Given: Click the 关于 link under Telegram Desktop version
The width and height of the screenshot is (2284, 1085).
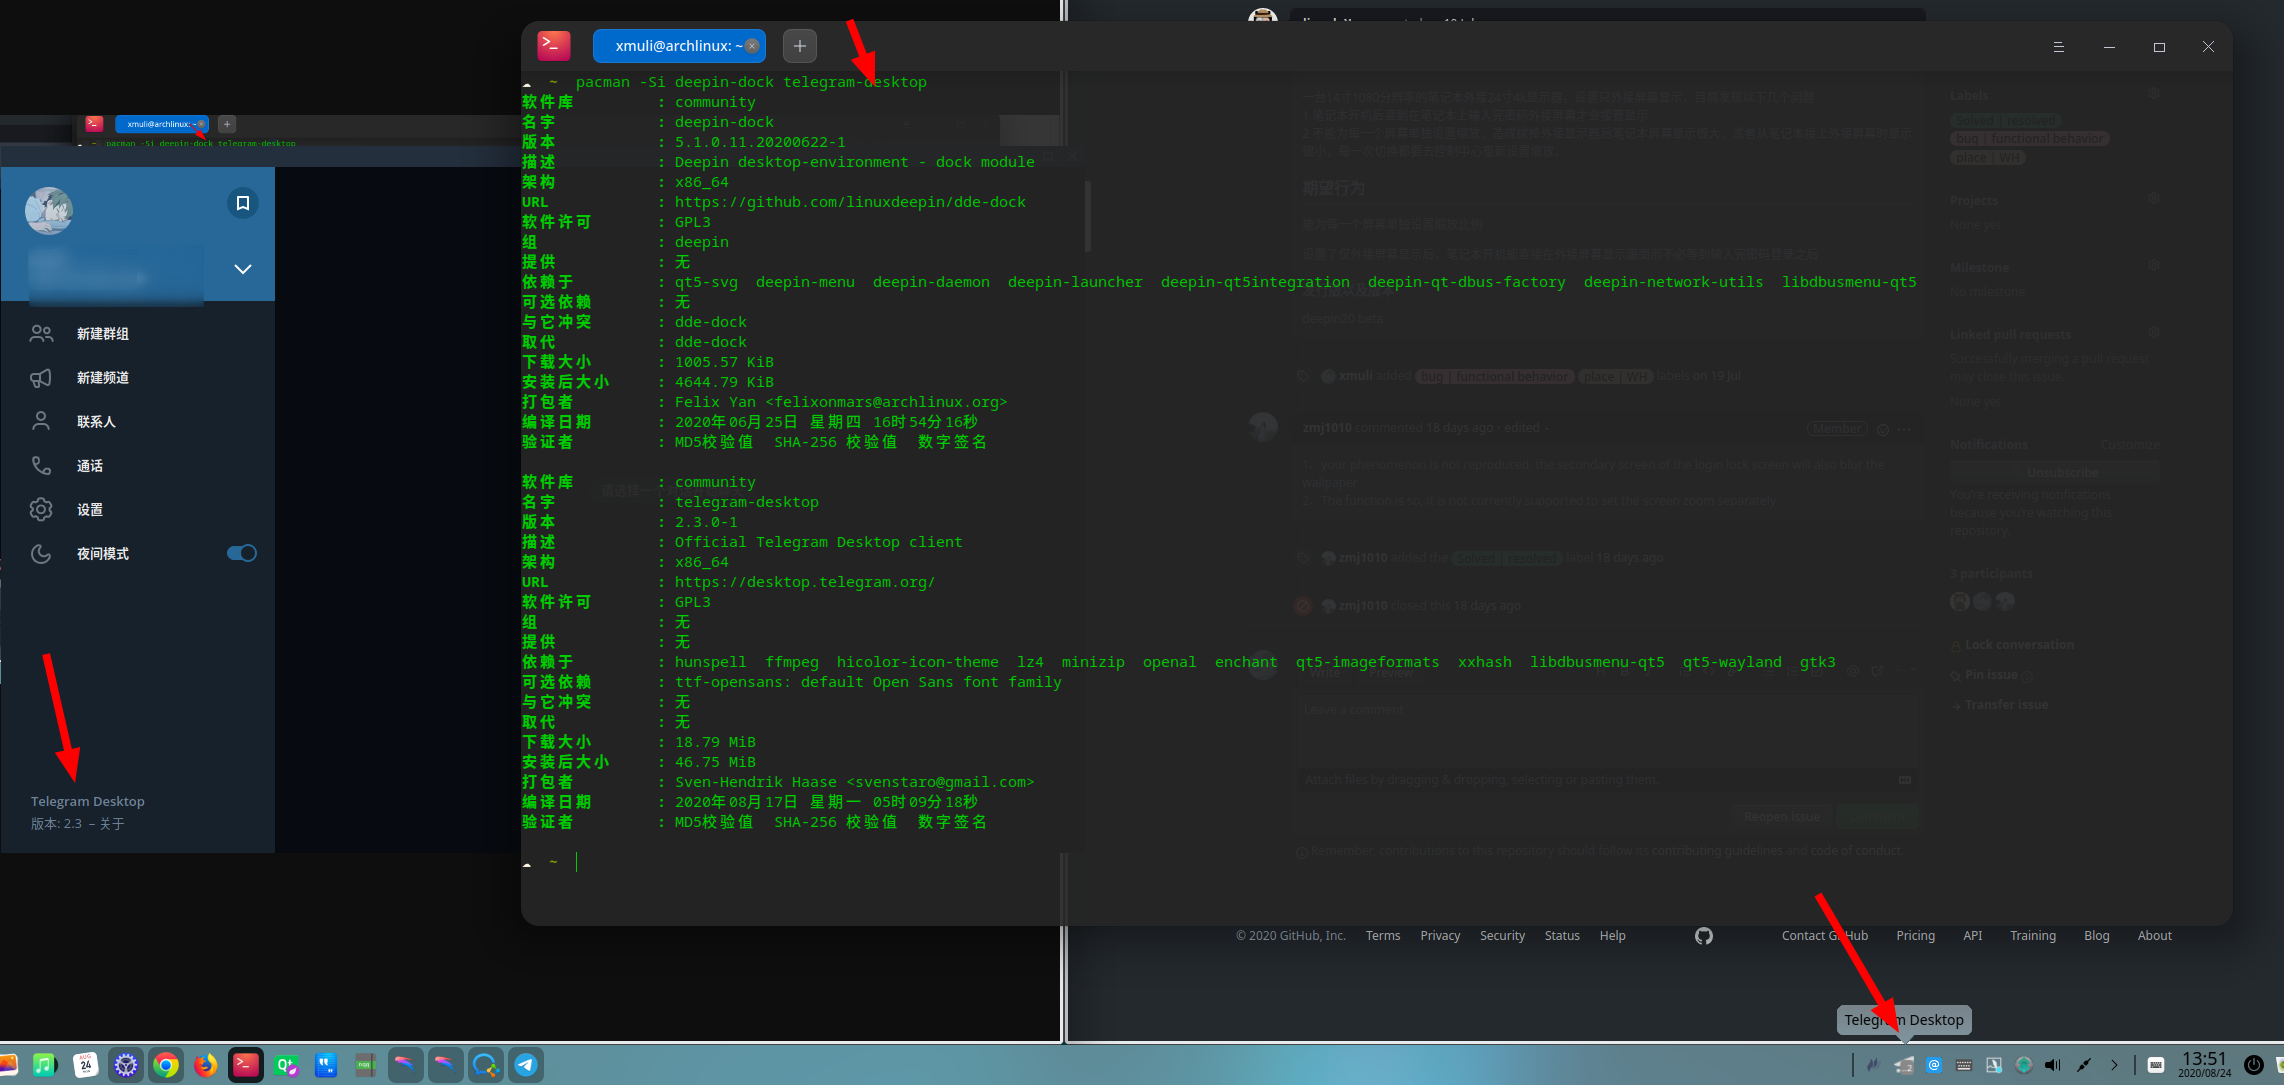Looking at the screenshot, I should pos(112,823).
